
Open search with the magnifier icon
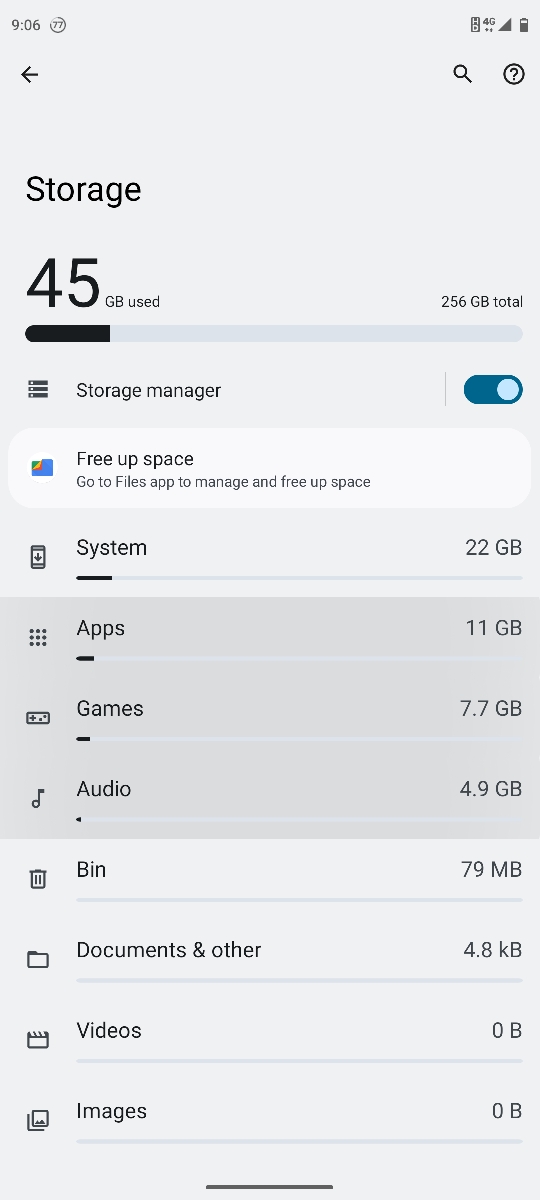pyautogui.click(x=462, y=74)
